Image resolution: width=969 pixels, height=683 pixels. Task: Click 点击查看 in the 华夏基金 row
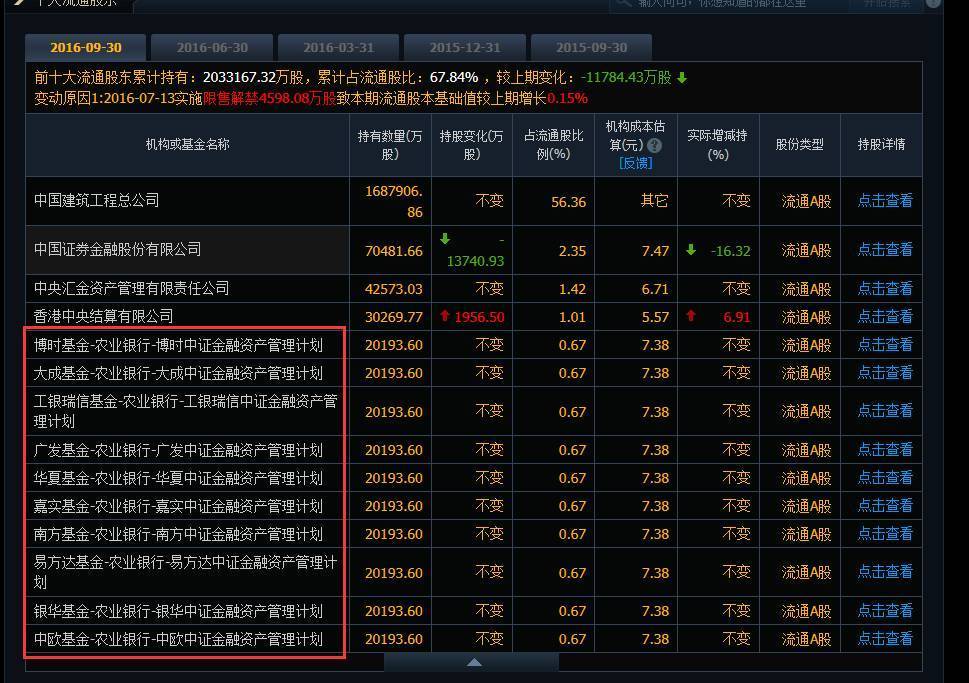(x=885, y=478)
